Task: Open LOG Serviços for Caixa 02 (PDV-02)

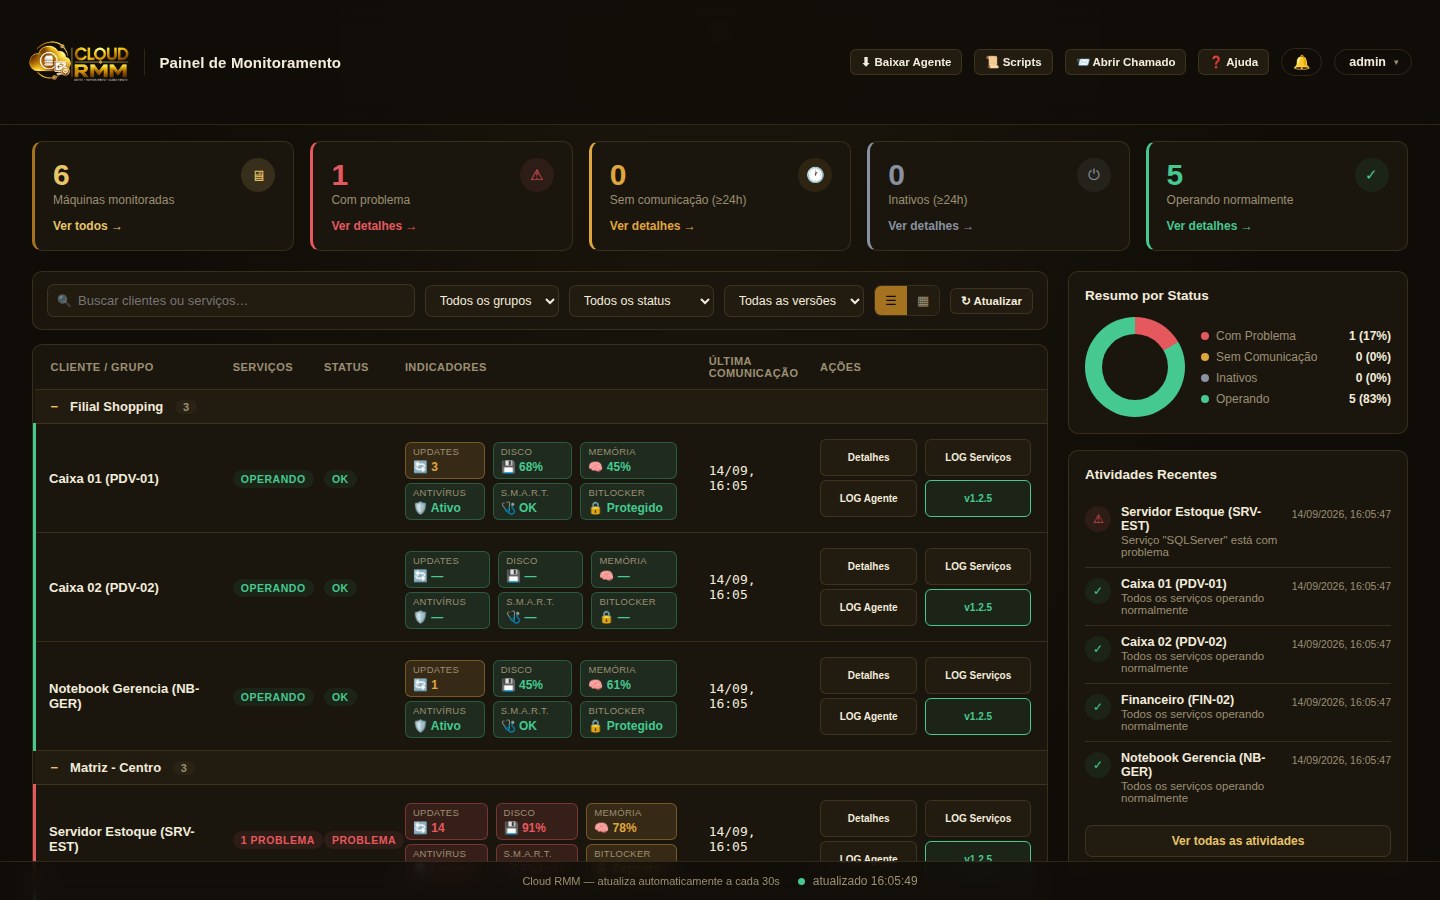Action: click(978, 567)
